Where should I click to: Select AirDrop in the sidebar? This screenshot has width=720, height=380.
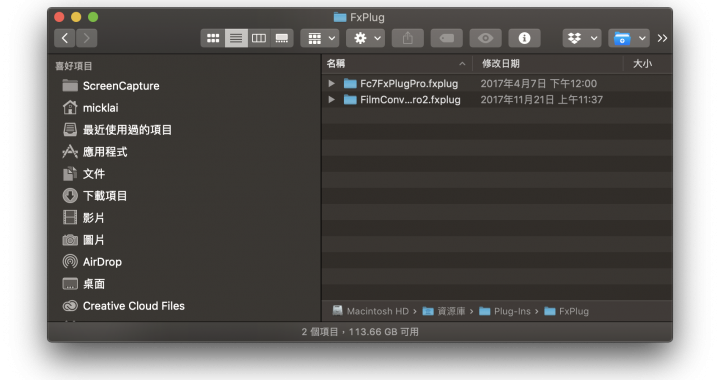(x=184, y=262)
